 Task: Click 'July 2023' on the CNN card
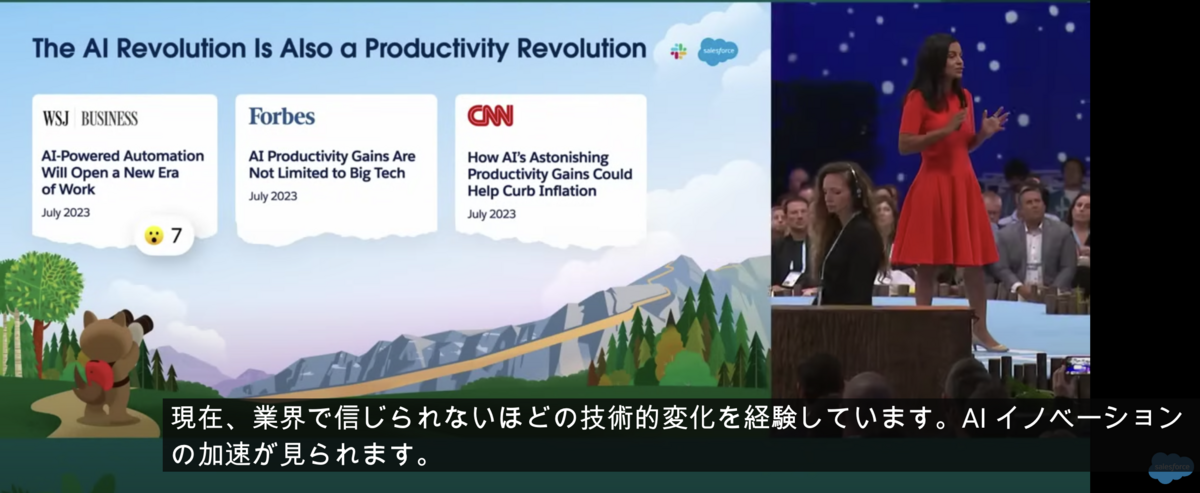(x=492, y=214)
